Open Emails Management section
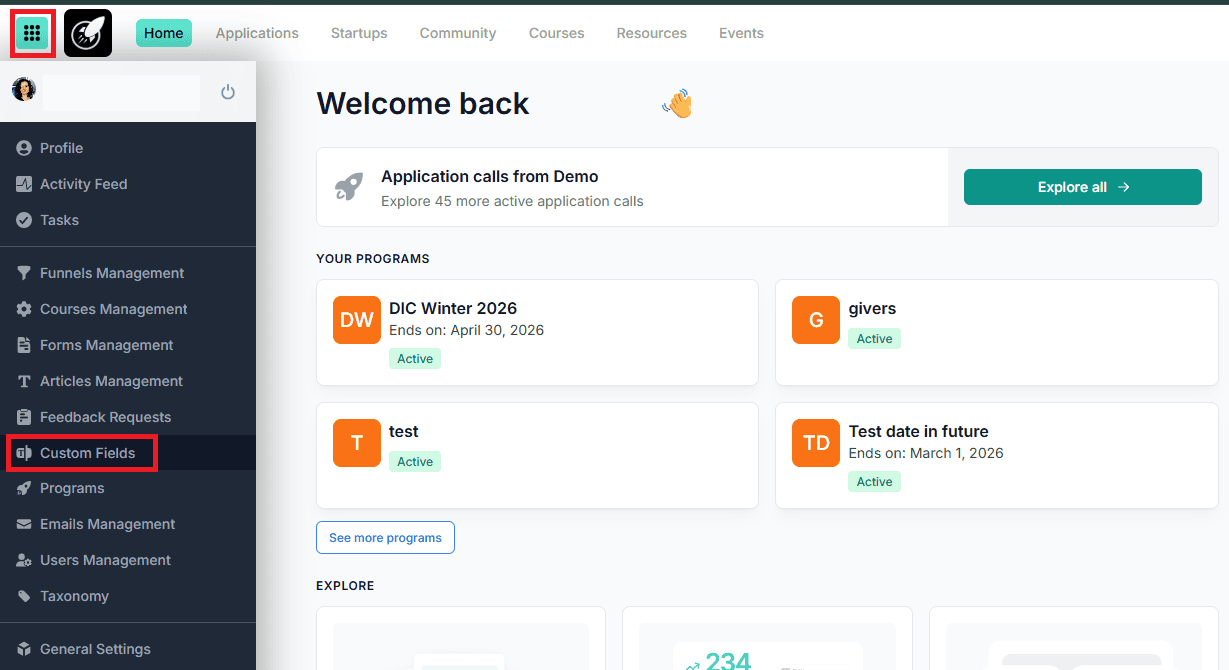The image size is (1229, 670). coord(107,524)
